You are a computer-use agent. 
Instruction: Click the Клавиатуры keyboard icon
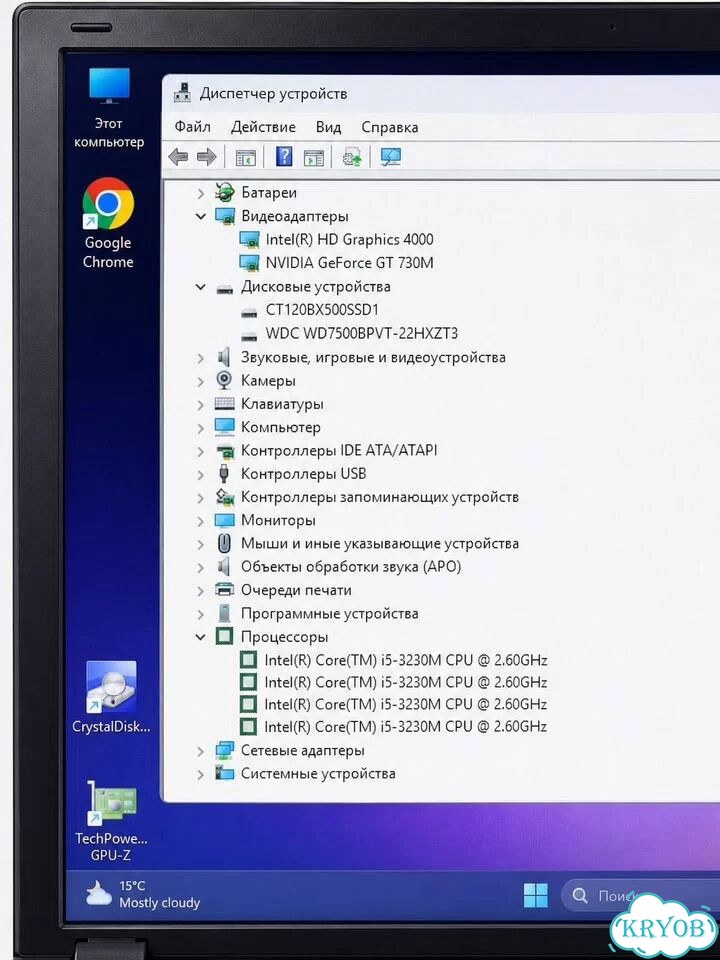click(x=225, y=404)
